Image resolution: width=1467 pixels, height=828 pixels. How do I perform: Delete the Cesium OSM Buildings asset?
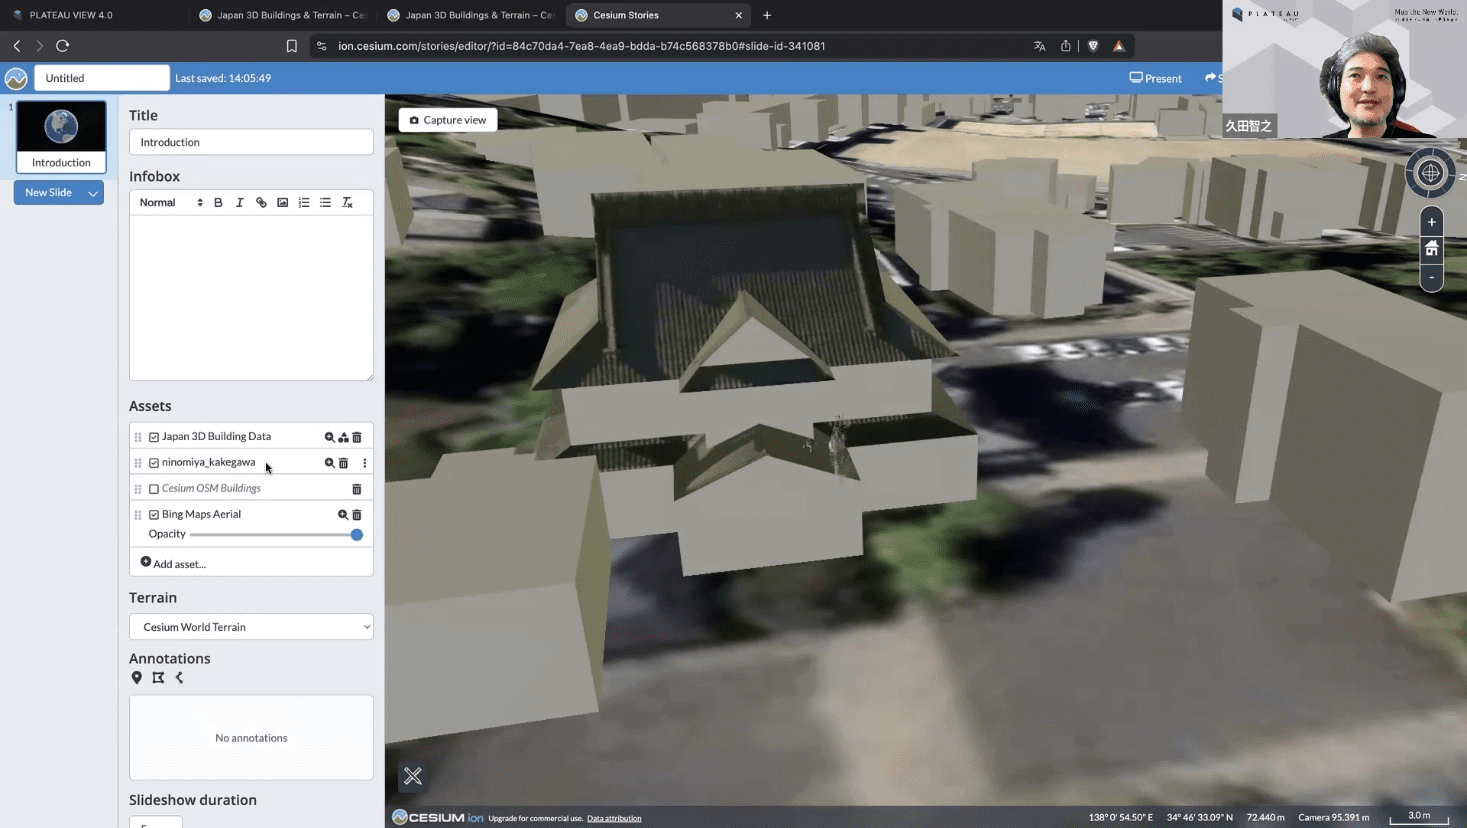357,489
